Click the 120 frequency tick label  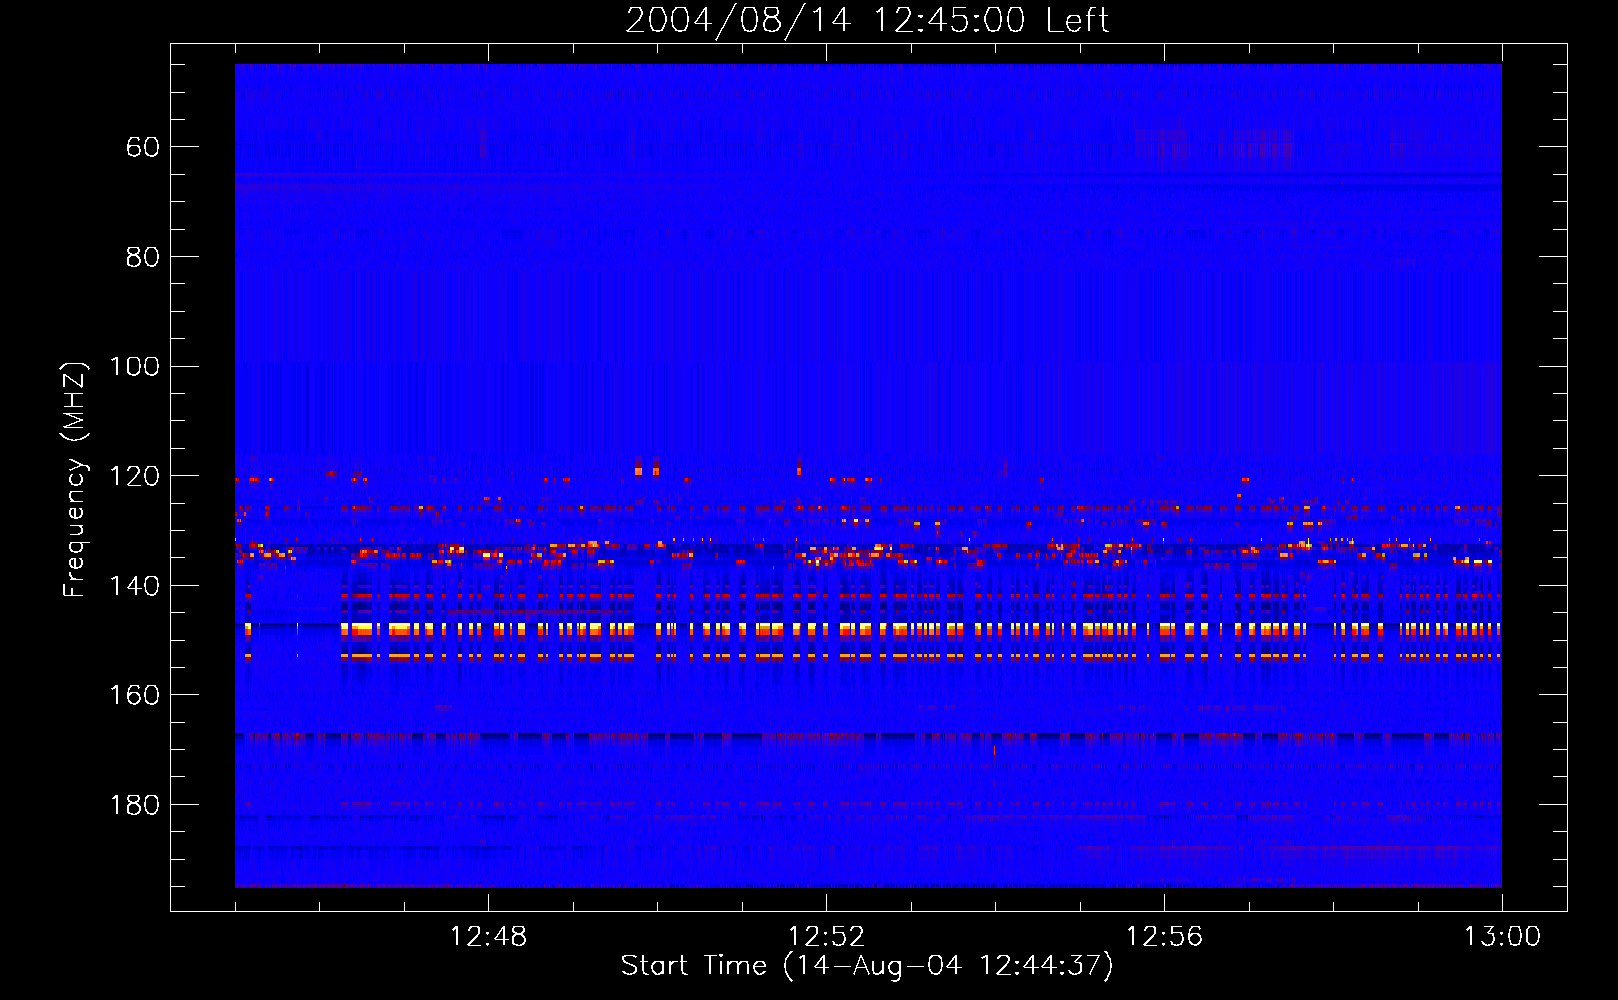[134, 476]
